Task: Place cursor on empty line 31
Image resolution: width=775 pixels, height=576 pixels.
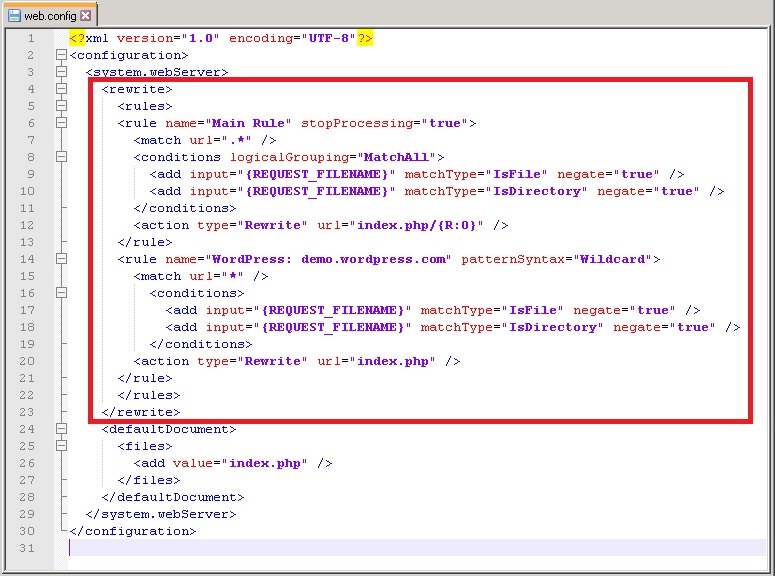Action: [417, 548]
